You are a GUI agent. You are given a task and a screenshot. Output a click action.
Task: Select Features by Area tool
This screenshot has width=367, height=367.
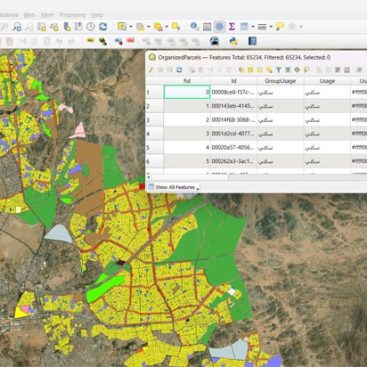click(122, 26)
